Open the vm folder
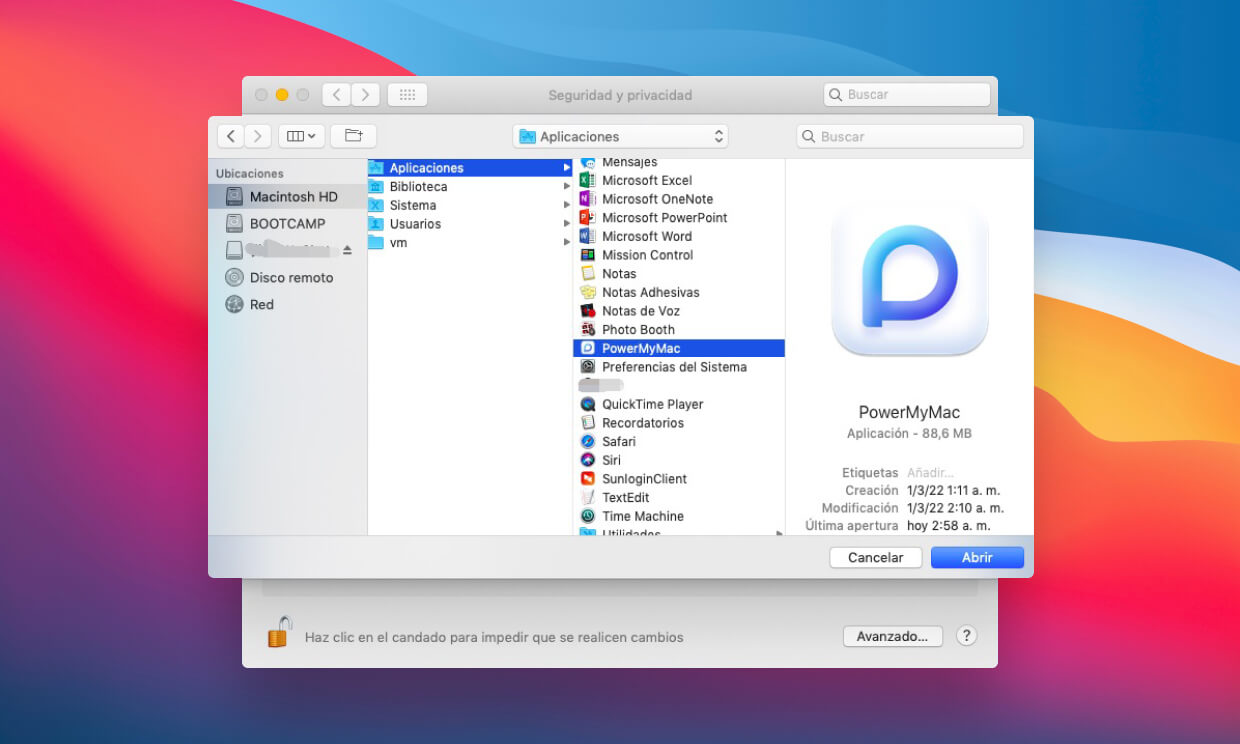The width and height of the screenshot is (1240, 744). pos(470,243)
